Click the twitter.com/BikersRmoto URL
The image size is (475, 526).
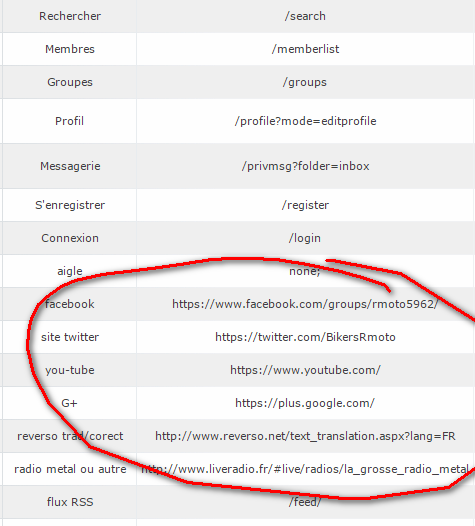pyautogui.click(x=305, y=337)
